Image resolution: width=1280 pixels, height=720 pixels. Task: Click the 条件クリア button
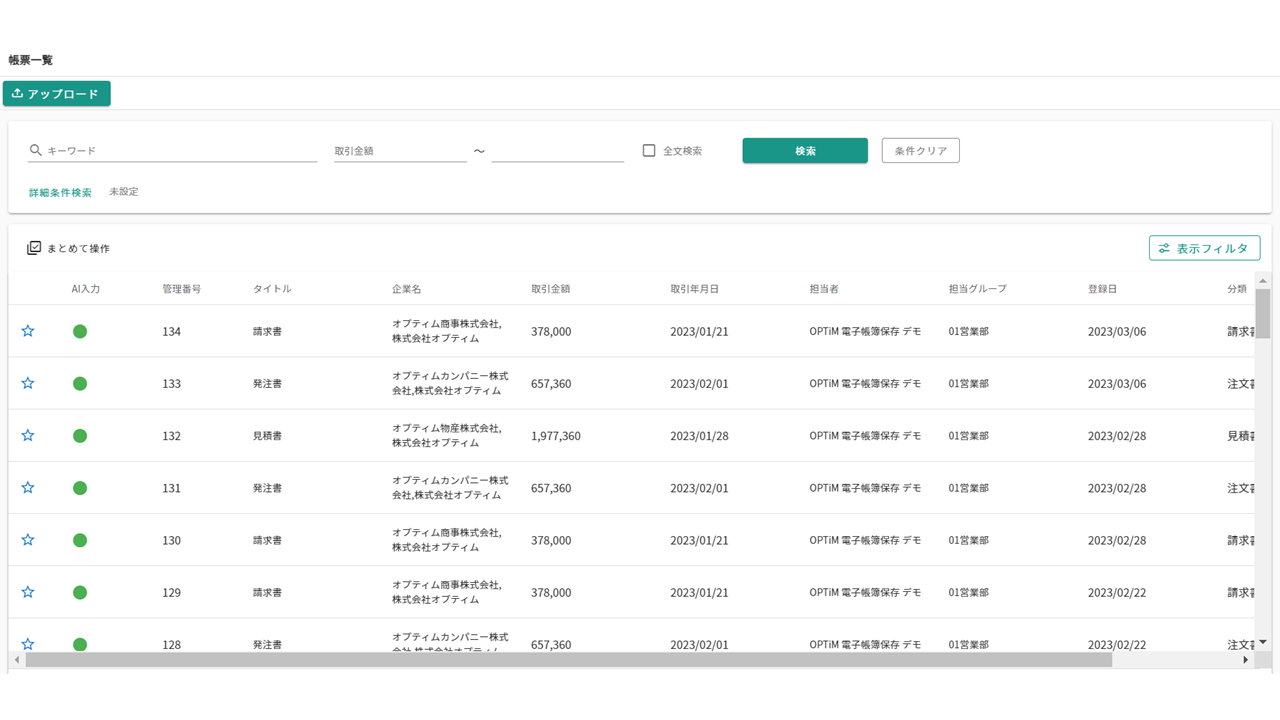click(920, 151)
